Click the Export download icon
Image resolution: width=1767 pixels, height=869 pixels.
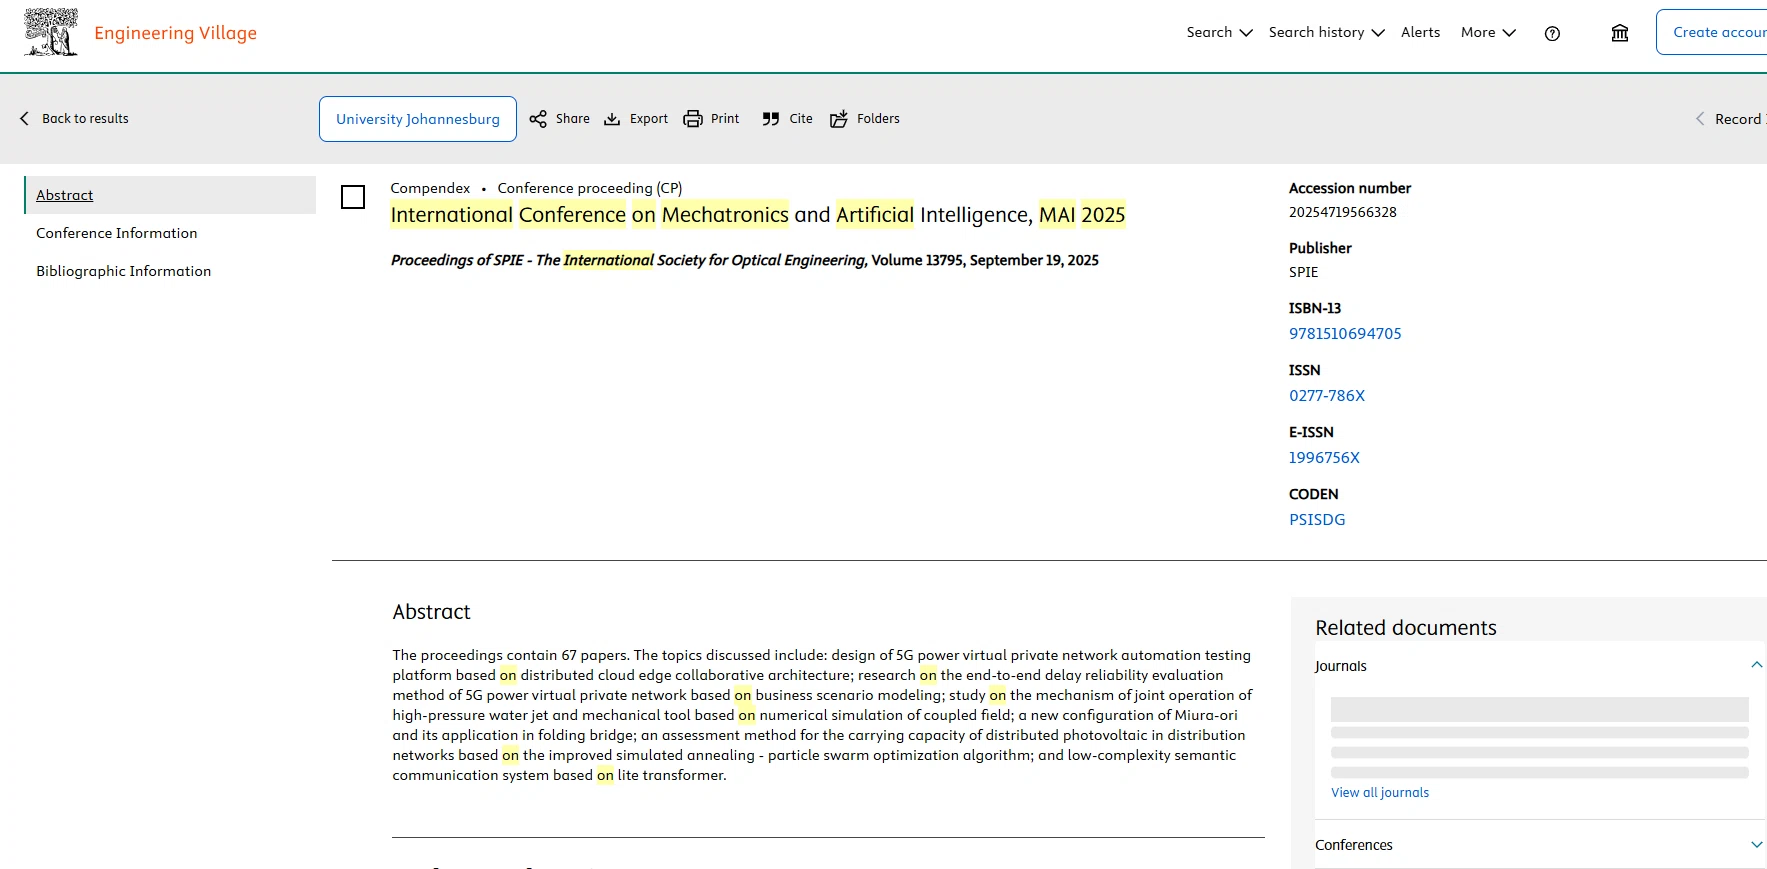point(612,119)
